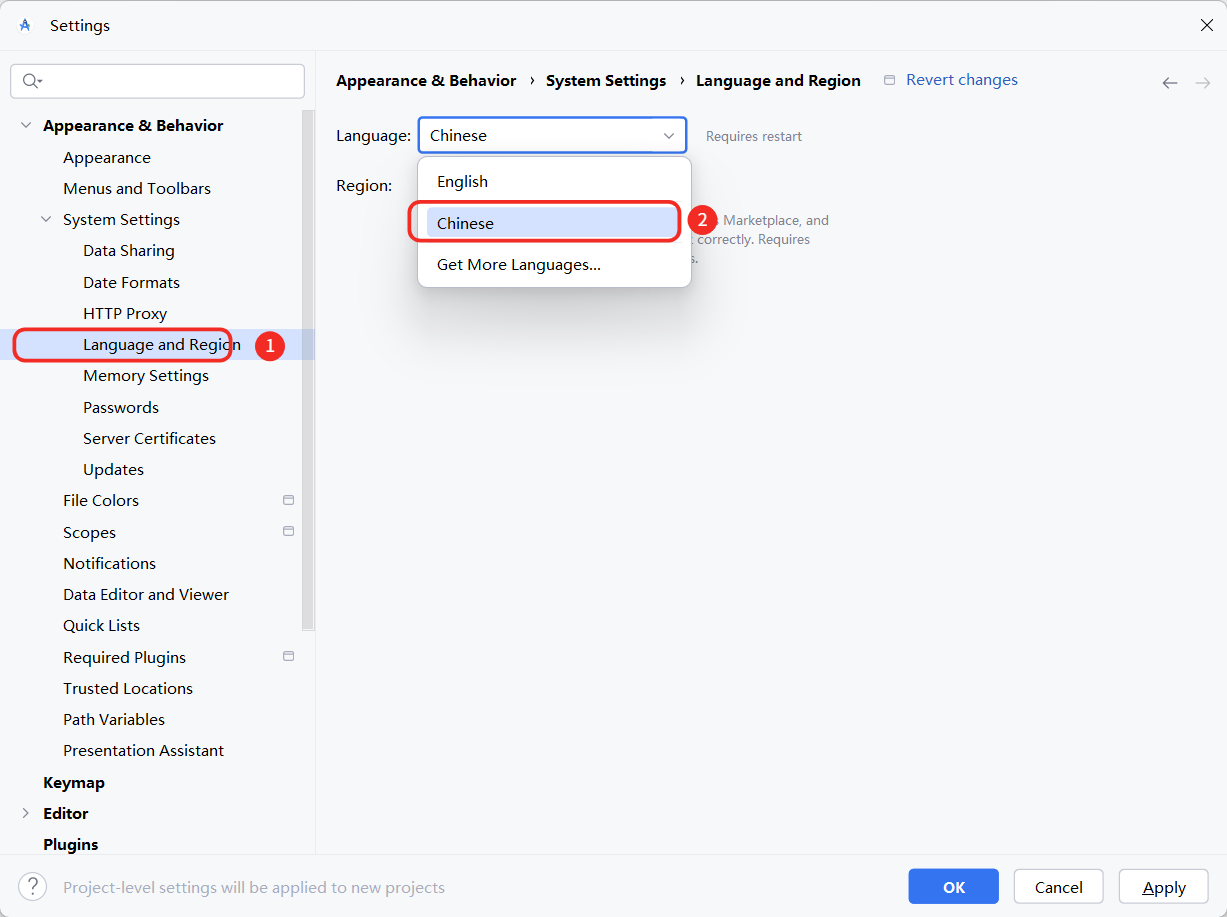Click Get More Languages option

click(518, 264)
